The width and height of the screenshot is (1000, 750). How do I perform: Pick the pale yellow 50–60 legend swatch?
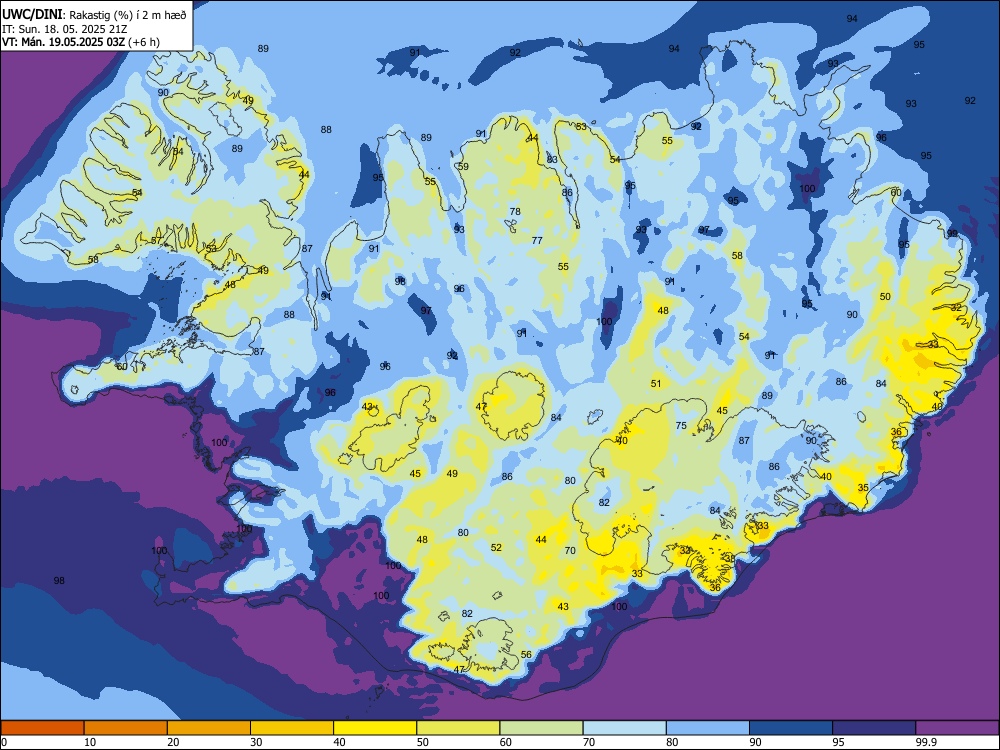[458, 728]
